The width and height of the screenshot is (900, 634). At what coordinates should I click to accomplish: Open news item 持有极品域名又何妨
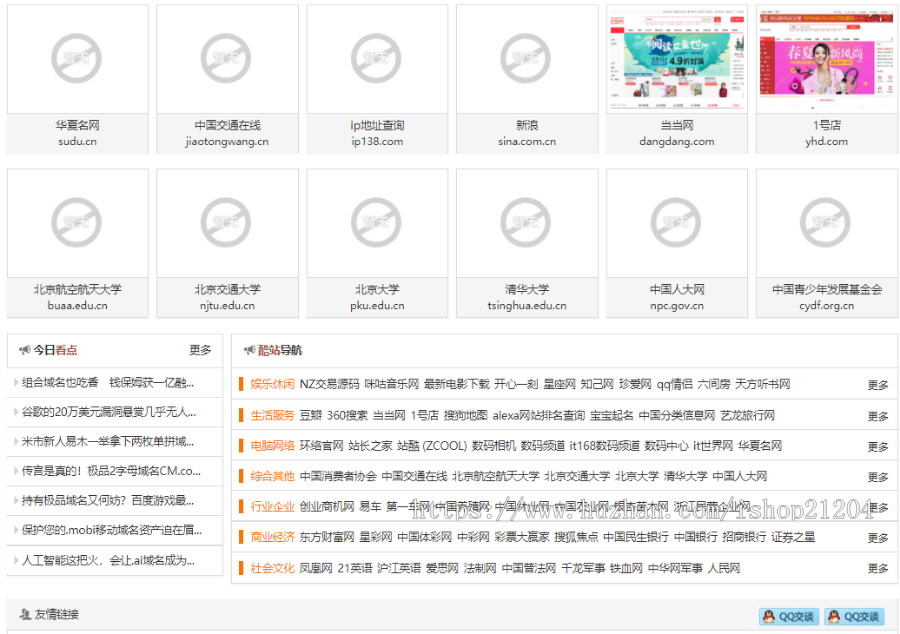[x=108, y=500]
